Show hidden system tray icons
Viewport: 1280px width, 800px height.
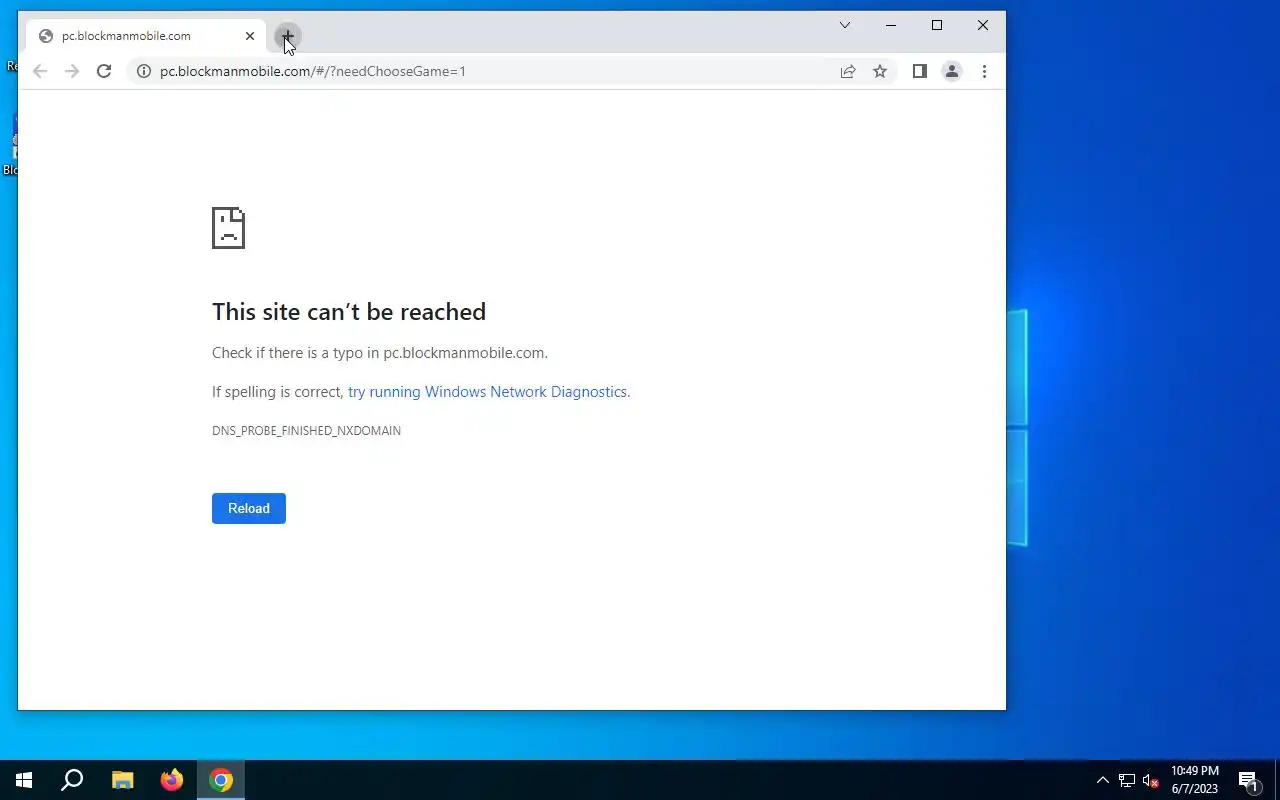(1103, 780)
